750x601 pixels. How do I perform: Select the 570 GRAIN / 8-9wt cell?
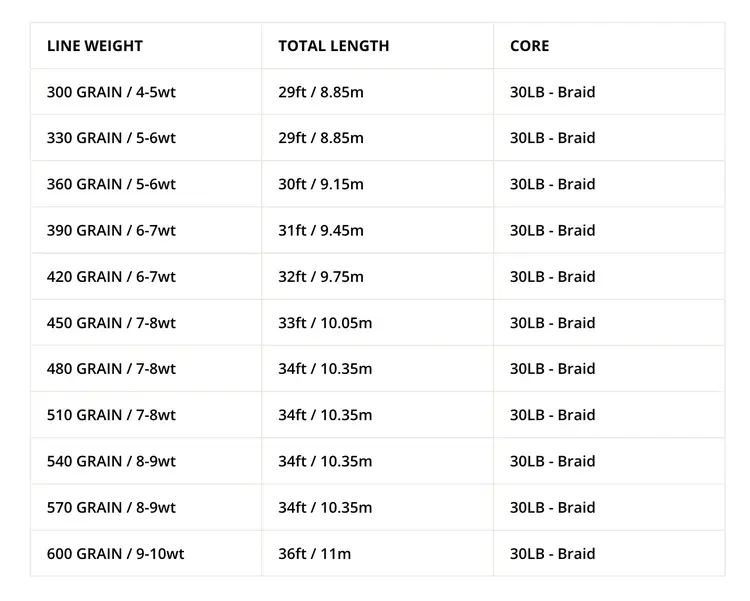coord(111,507)
